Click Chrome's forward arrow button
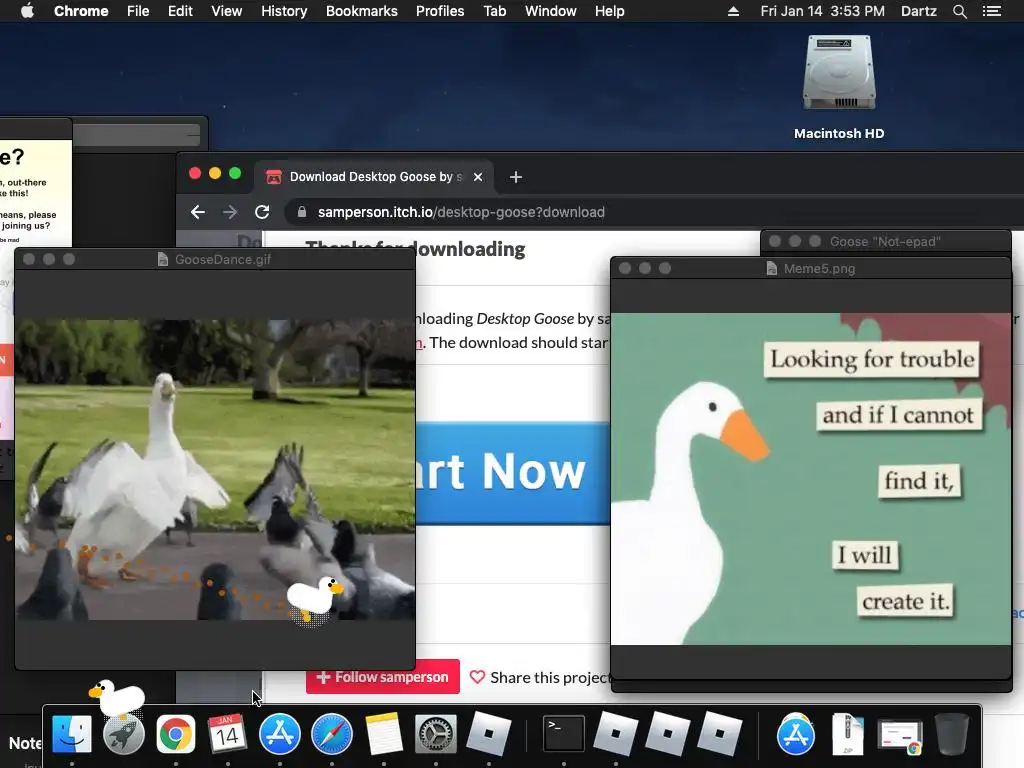The height and width of the screenshot is (768, 1024). click(230, 212)
